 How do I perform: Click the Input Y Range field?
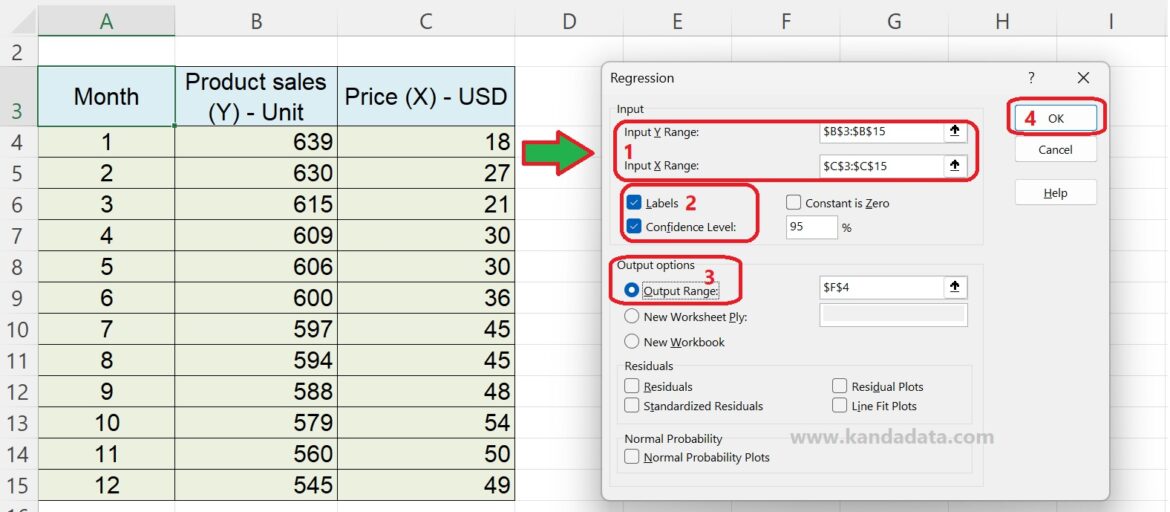(x=881, y=132)
